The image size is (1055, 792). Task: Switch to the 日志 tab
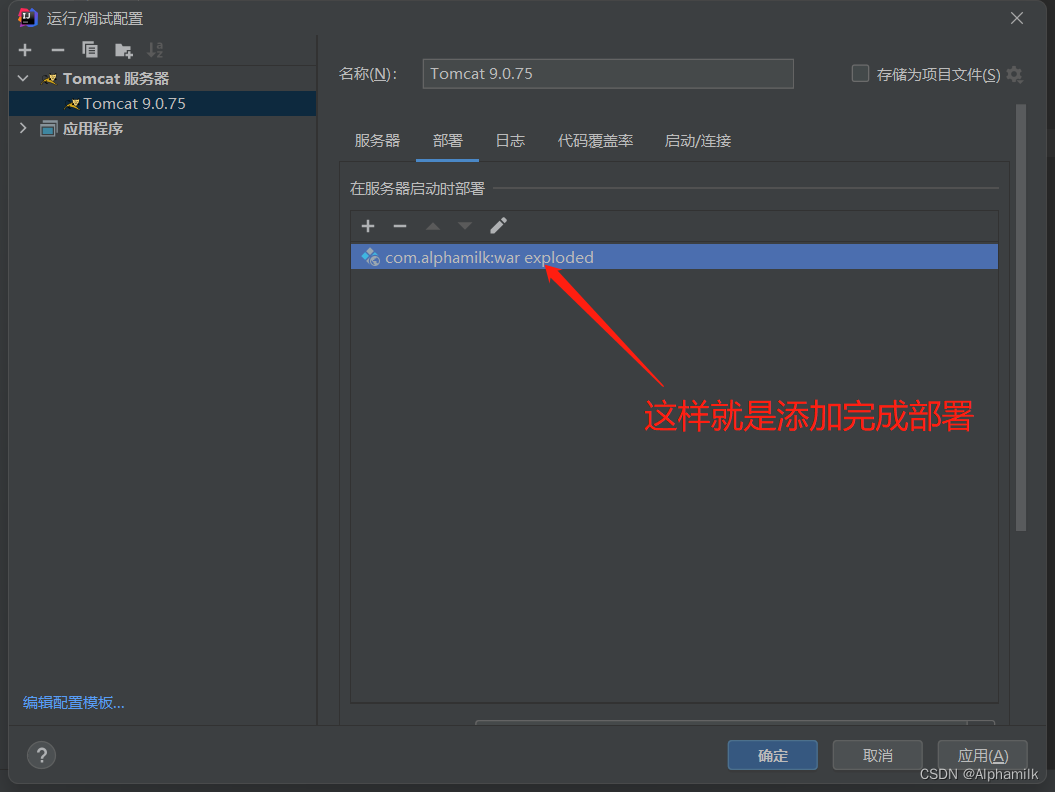[510, 141]
